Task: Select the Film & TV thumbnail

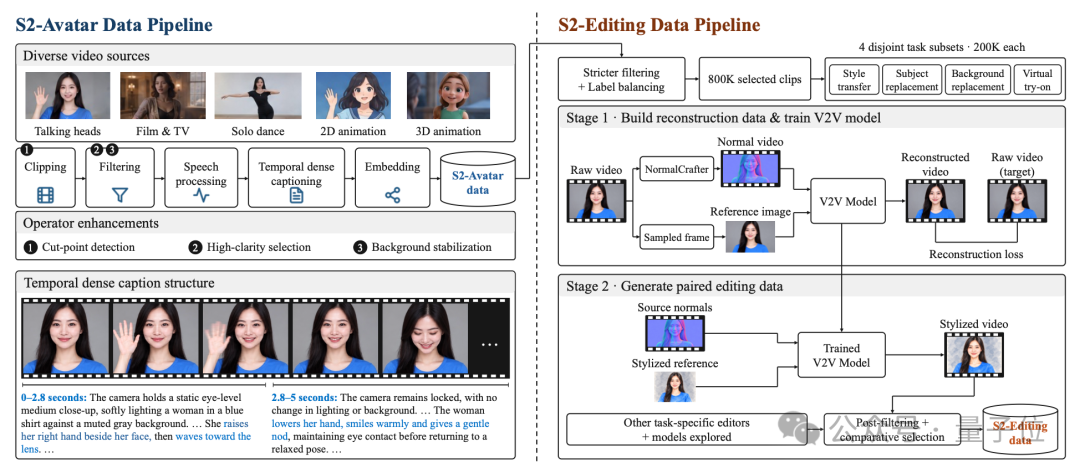Action: pyautogui.click(x=163, y=96)
